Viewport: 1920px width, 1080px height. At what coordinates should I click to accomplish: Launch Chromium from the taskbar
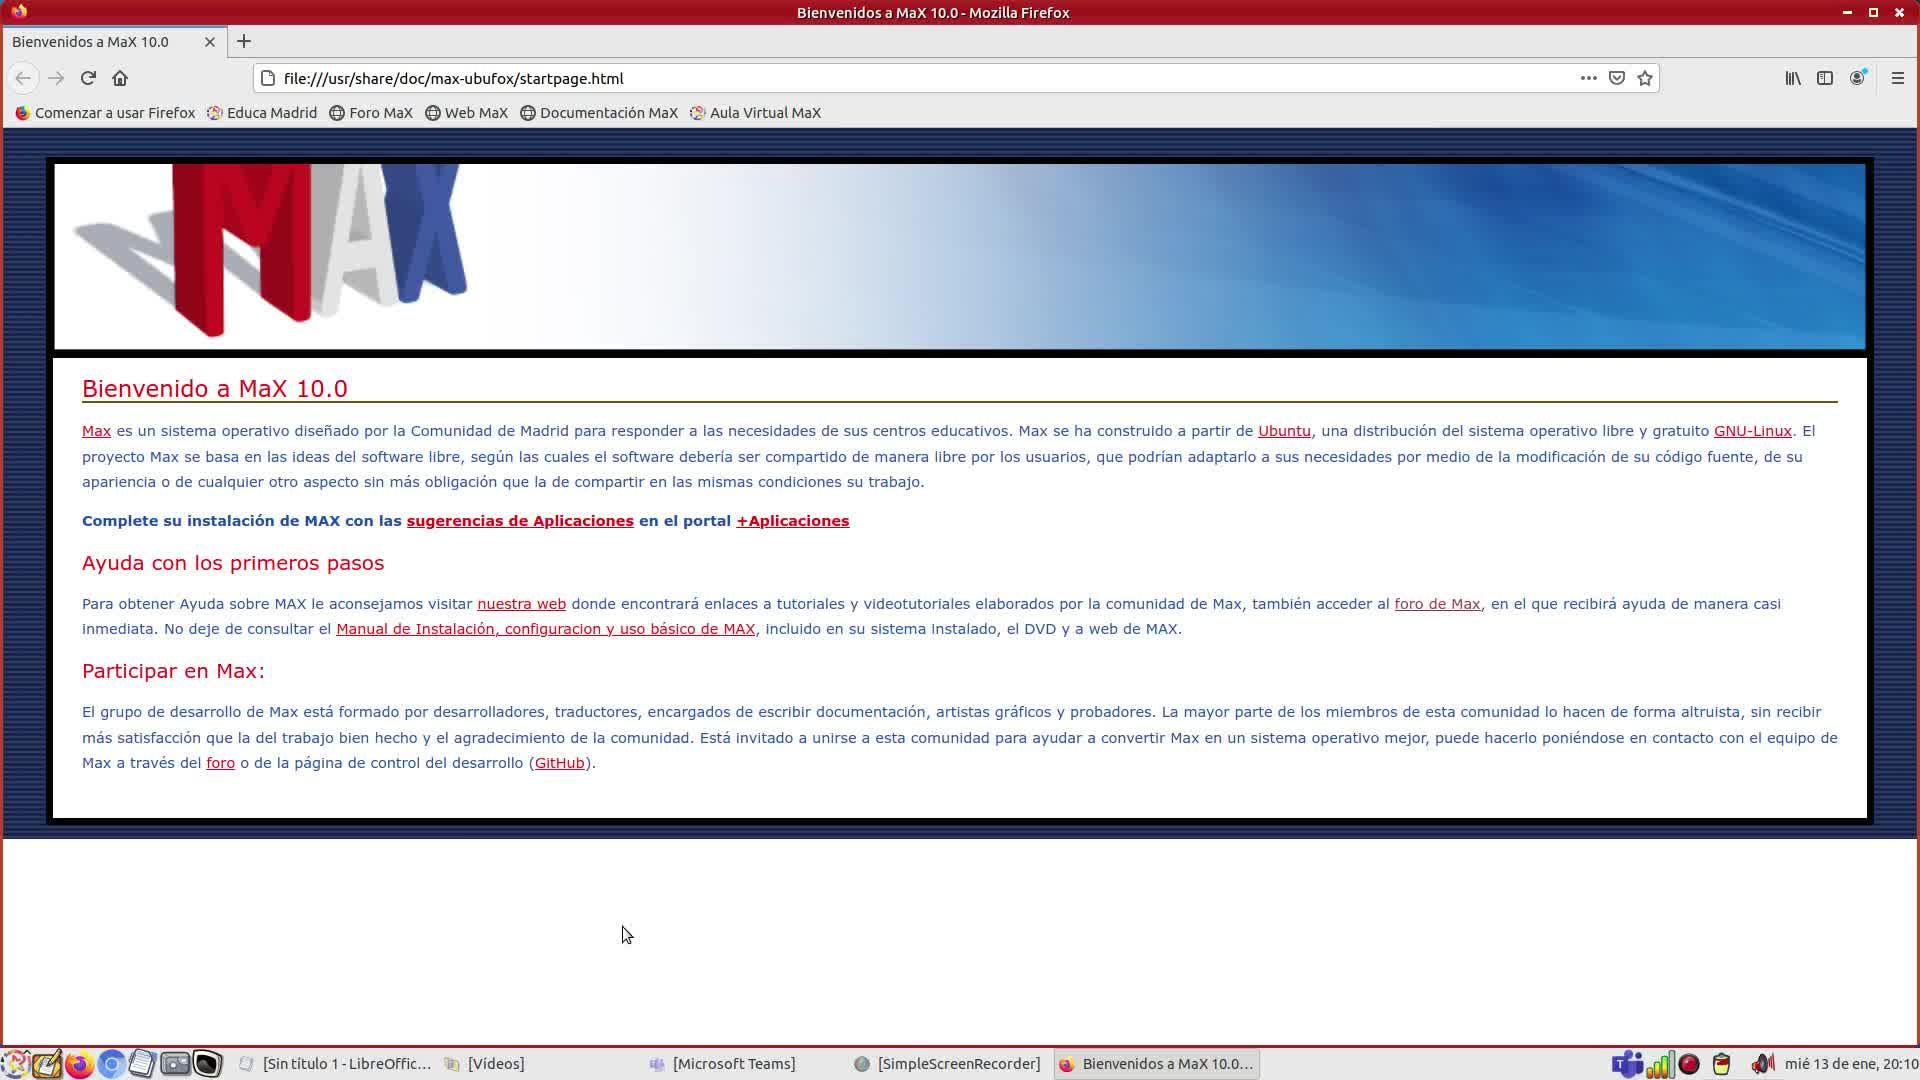111,1064
